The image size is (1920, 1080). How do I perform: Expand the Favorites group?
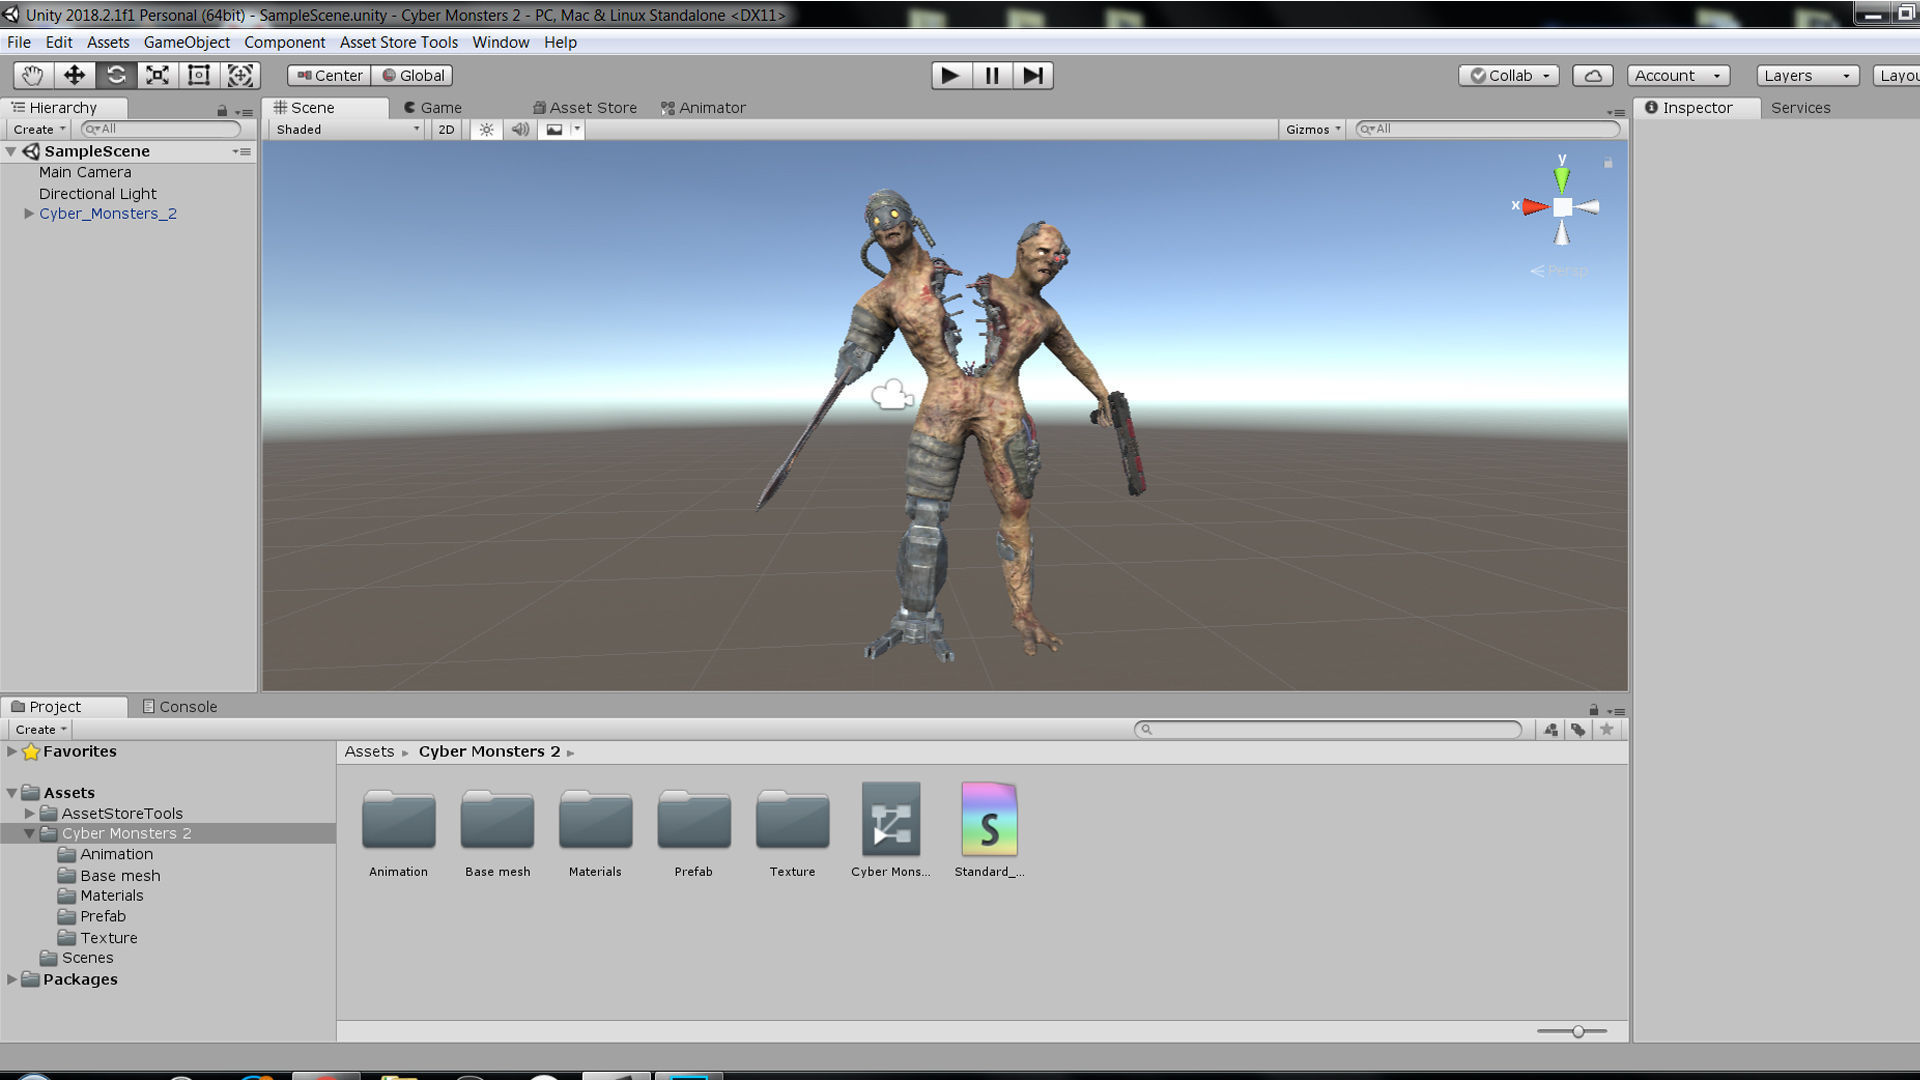click(11, 751)
